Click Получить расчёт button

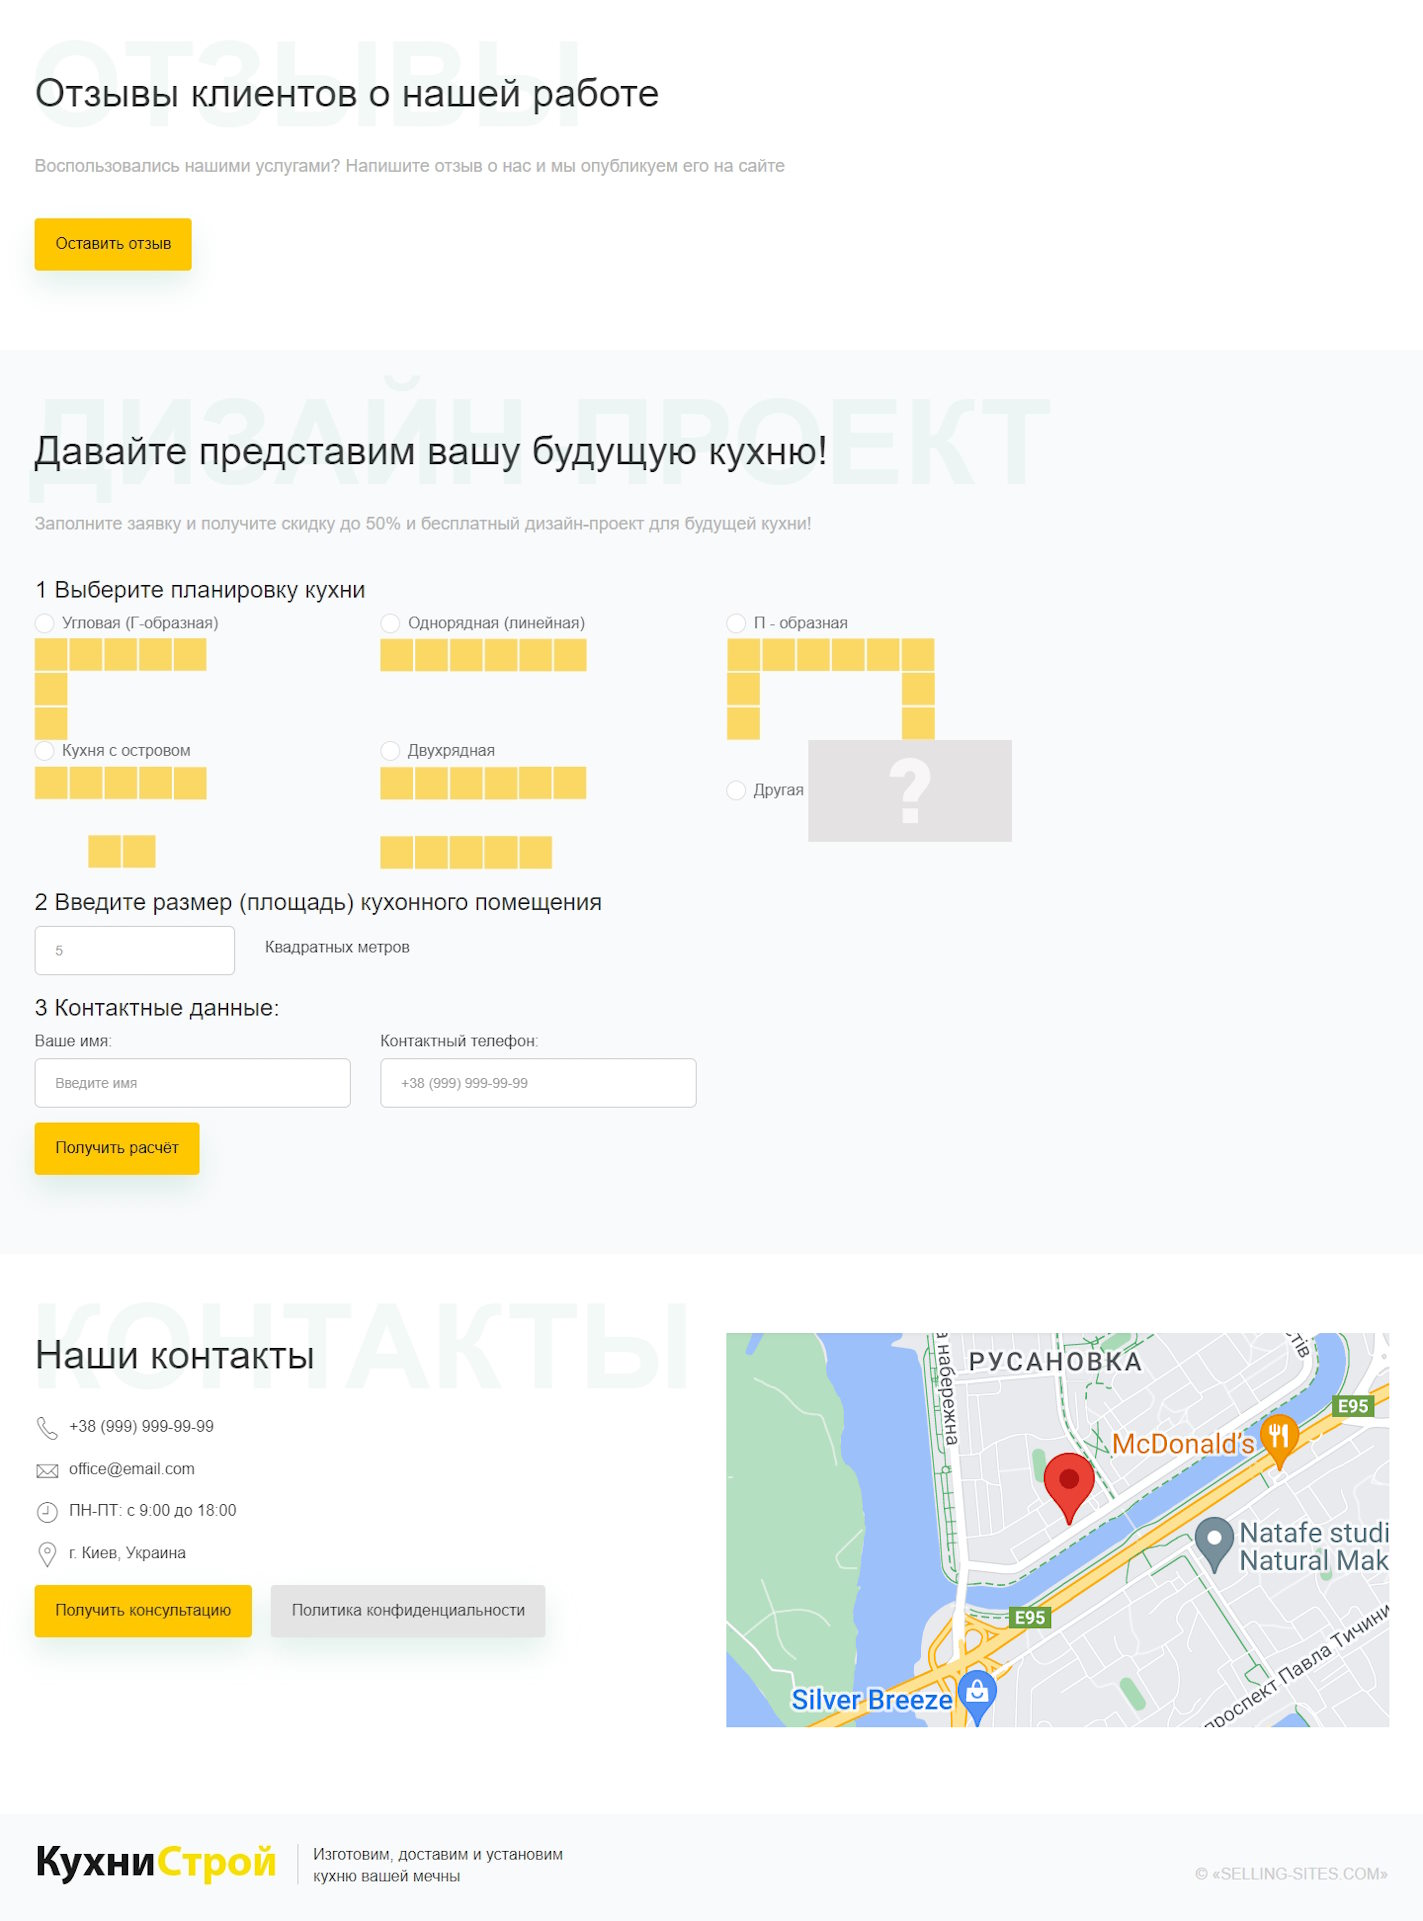pos(117,1148)
